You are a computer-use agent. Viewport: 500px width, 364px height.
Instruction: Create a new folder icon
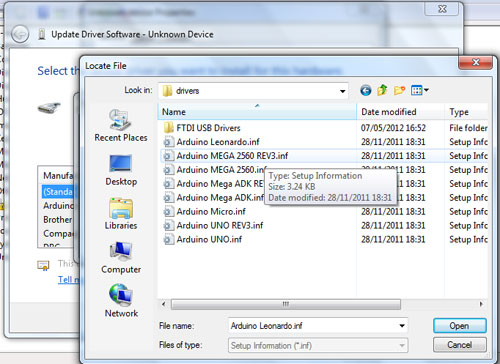(399, 90)
